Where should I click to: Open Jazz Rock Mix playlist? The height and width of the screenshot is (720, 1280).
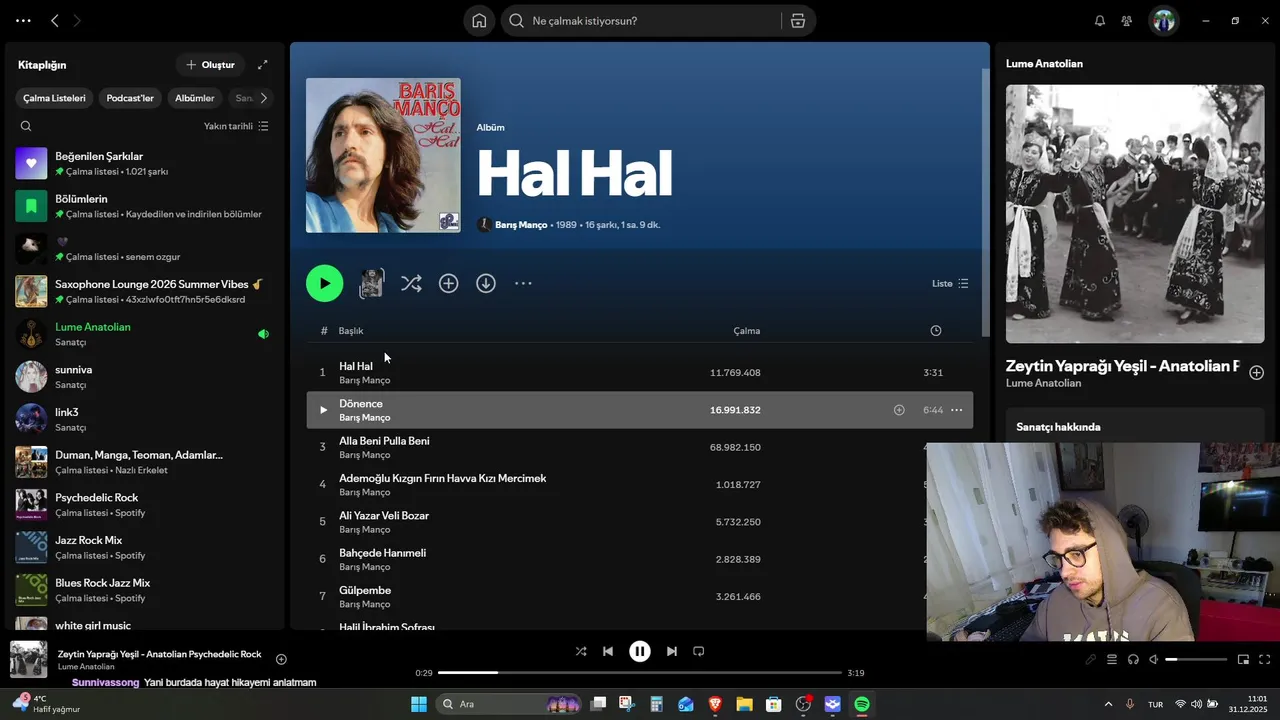point(145,547)
